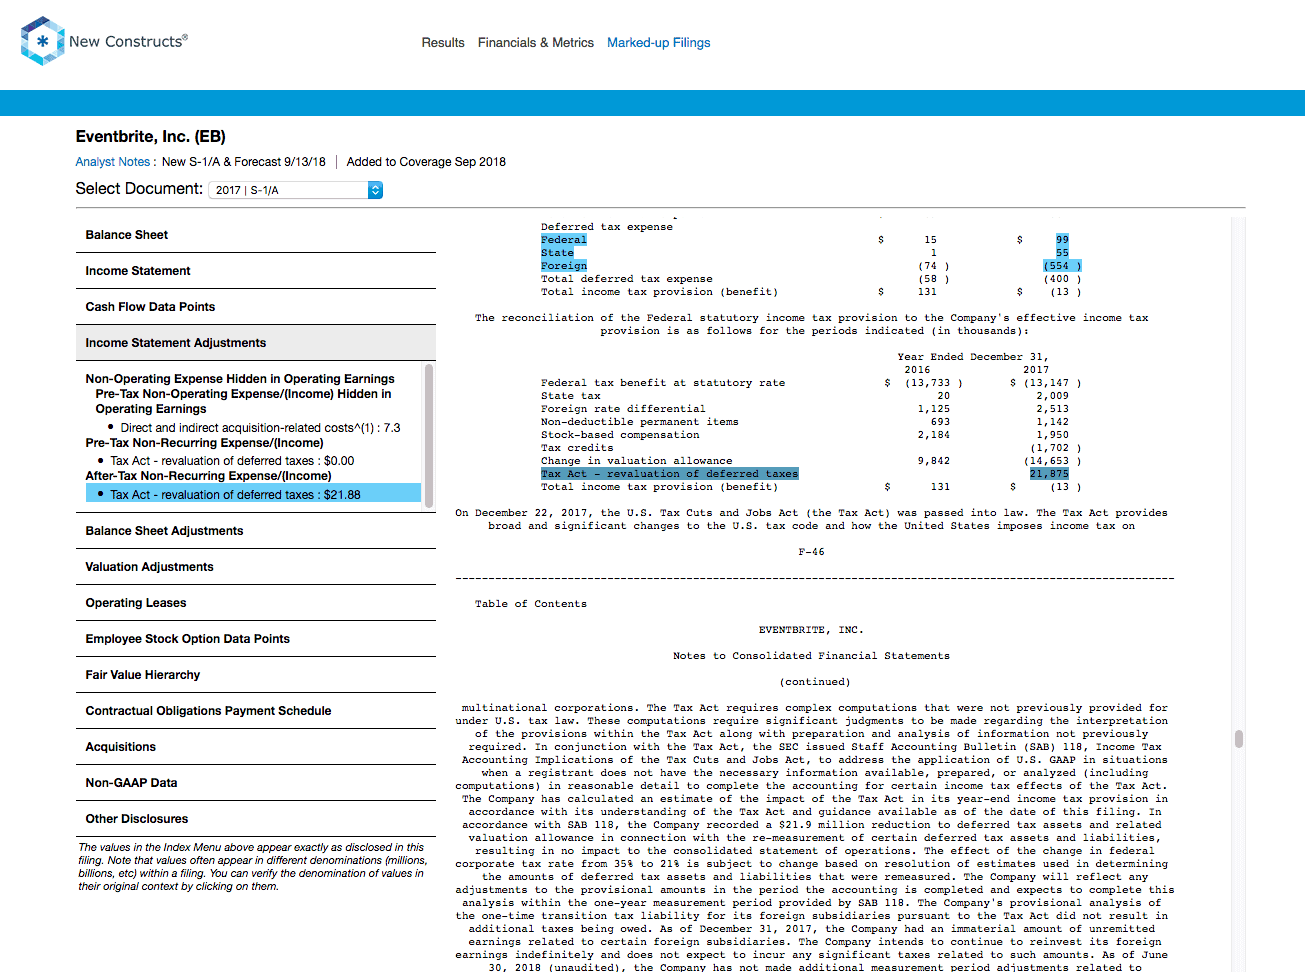Open the Select Document dropdown
Screen dimensions: 1305x972
click(x=296, y=190)
